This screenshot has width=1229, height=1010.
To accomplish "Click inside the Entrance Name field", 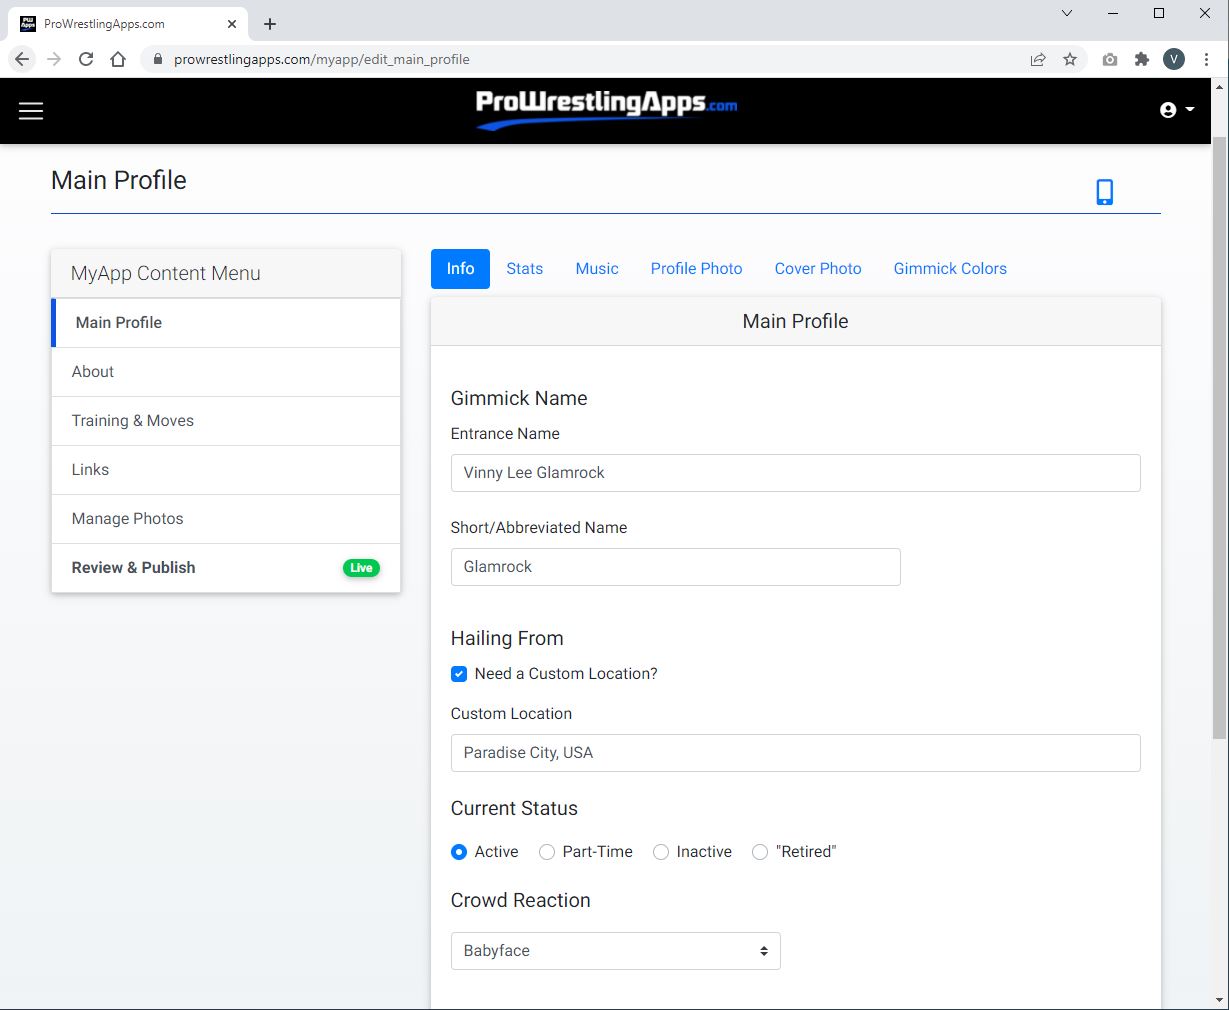I will (795, 472).
